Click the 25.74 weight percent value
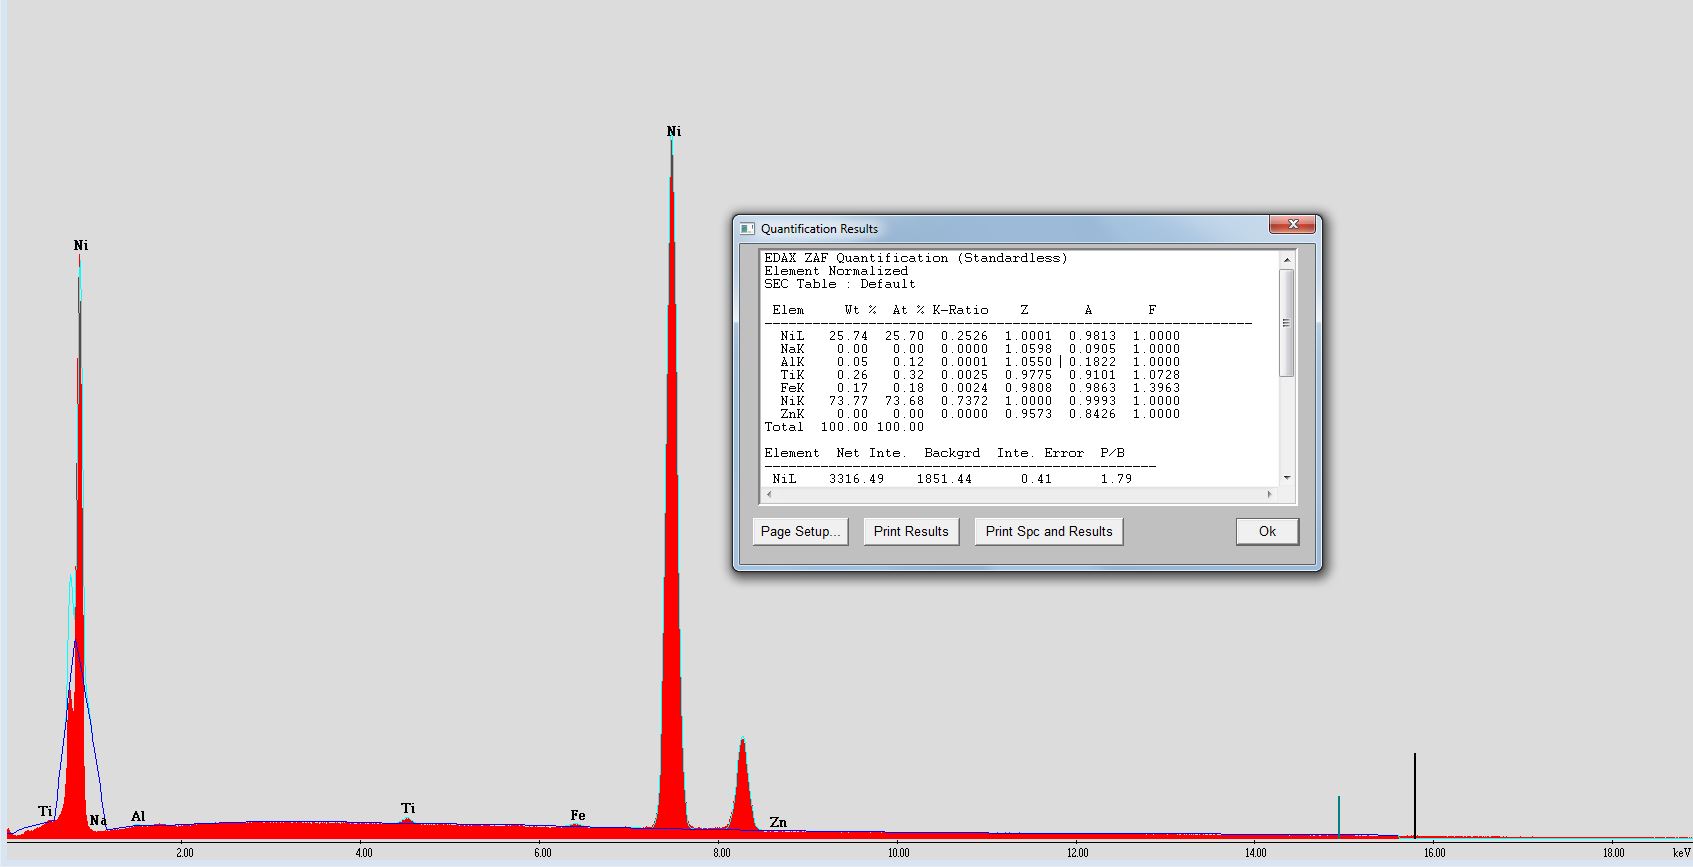The height and width of the screenshot is (867, 1693). pos(848,336)
